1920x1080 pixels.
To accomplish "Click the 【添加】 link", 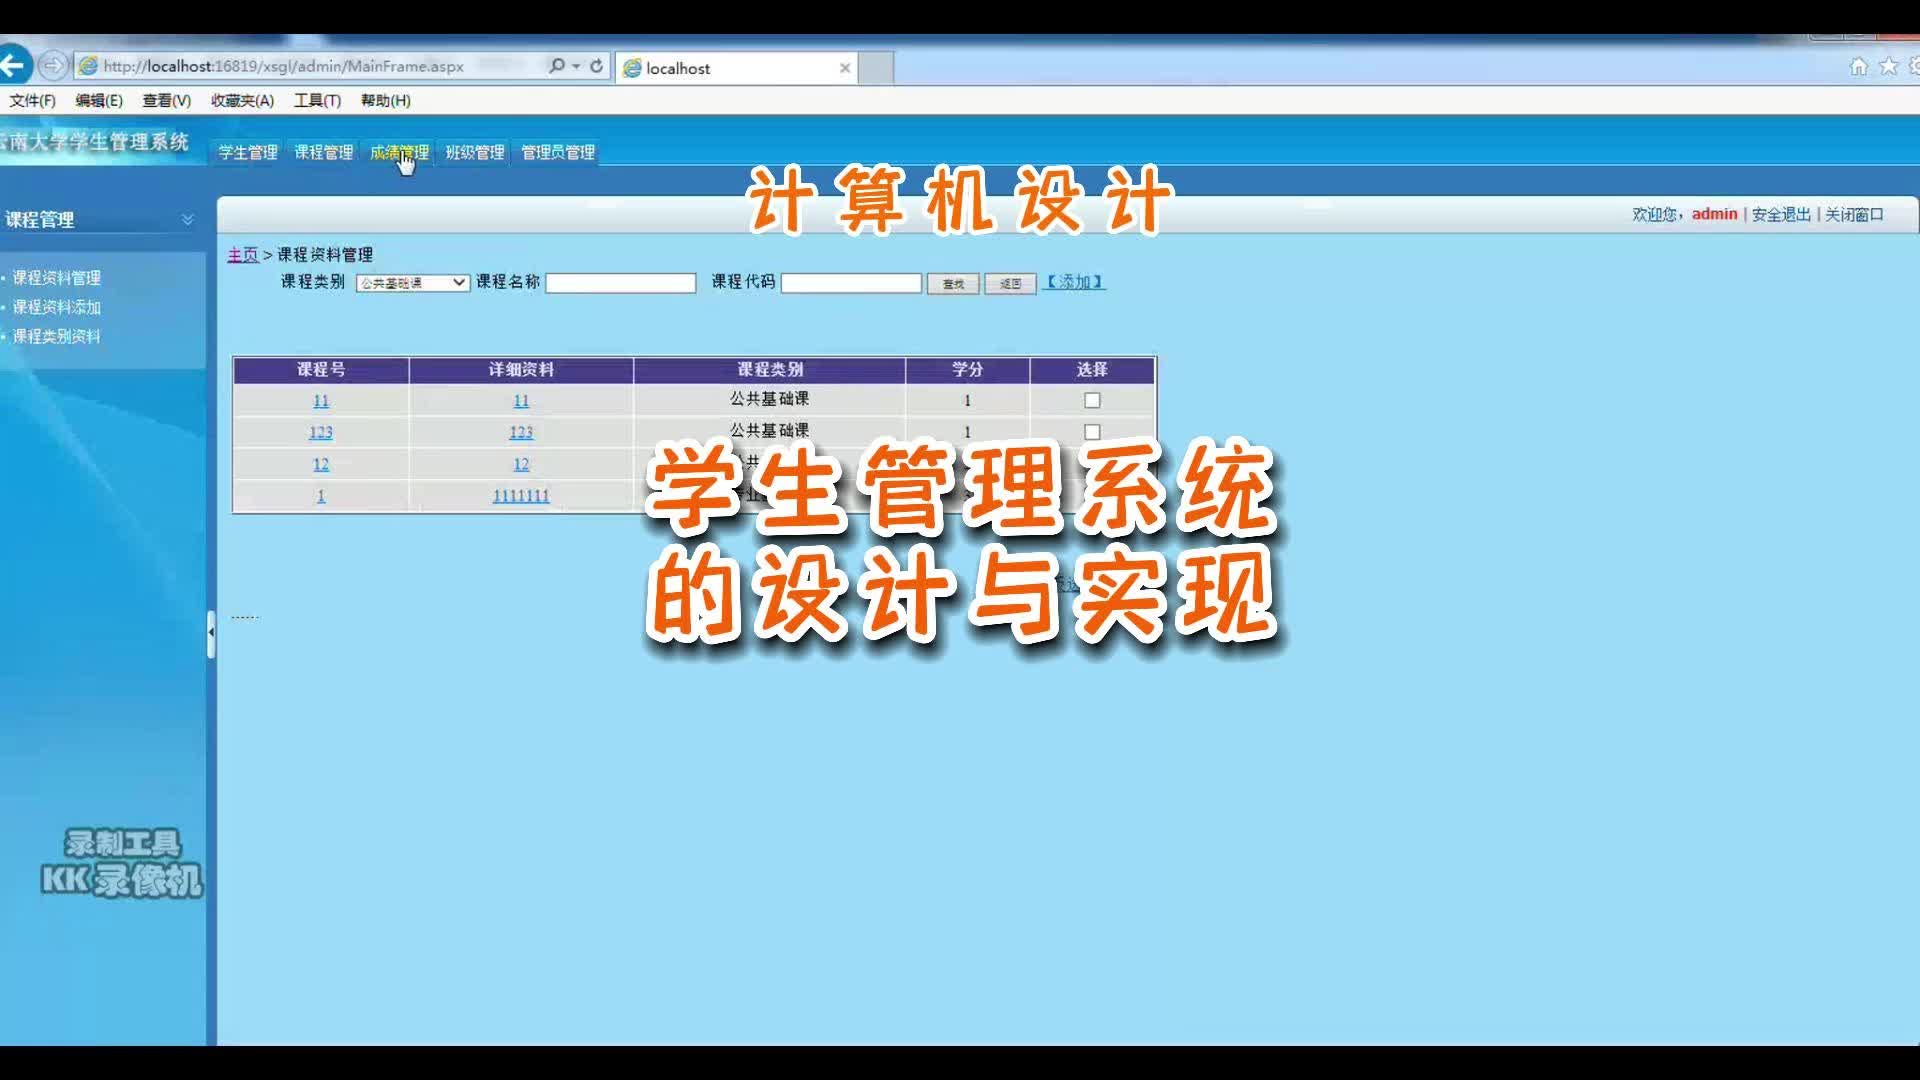I will point(1074,282).
